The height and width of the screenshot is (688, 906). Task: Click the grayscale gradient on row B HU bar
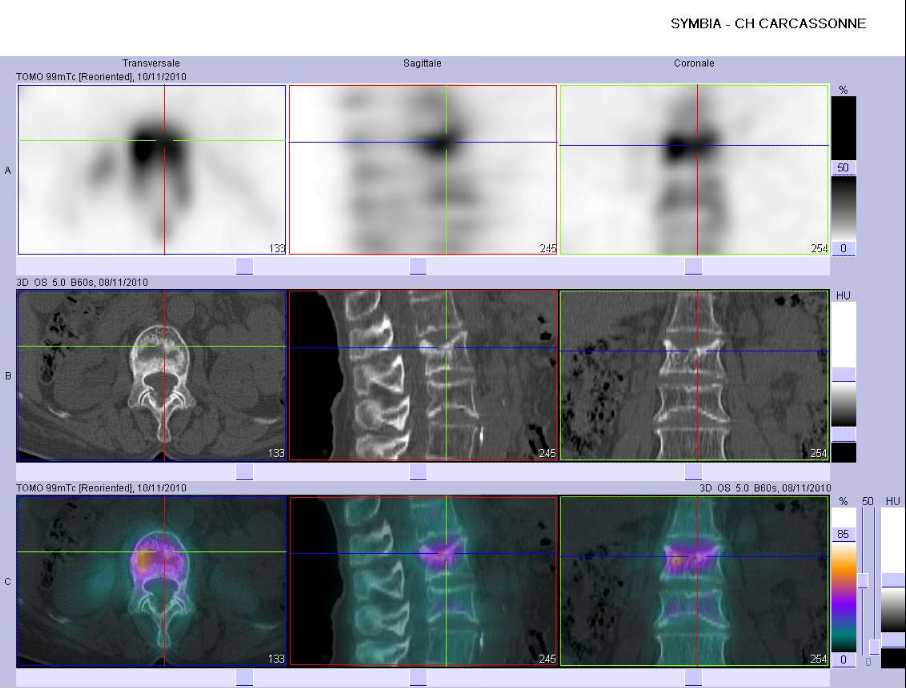pos(844,404)
